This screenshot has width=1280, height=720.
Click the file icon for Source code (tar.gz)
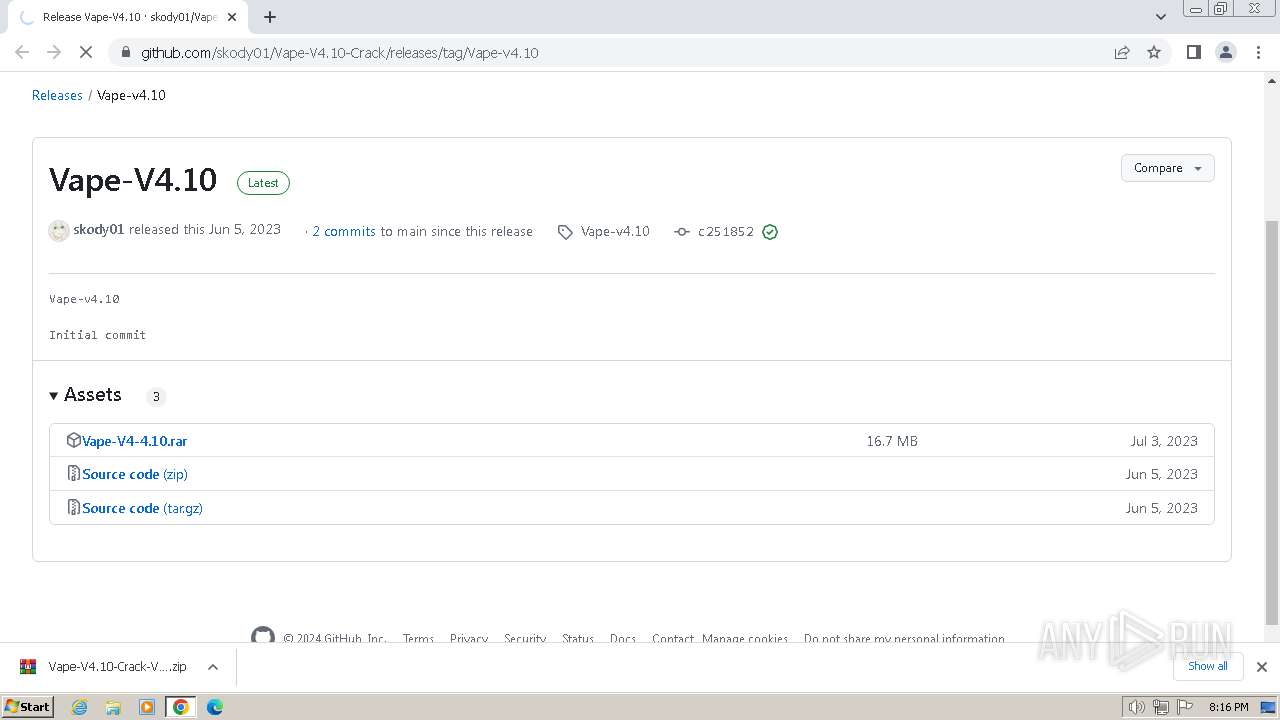tap(73, 507)
